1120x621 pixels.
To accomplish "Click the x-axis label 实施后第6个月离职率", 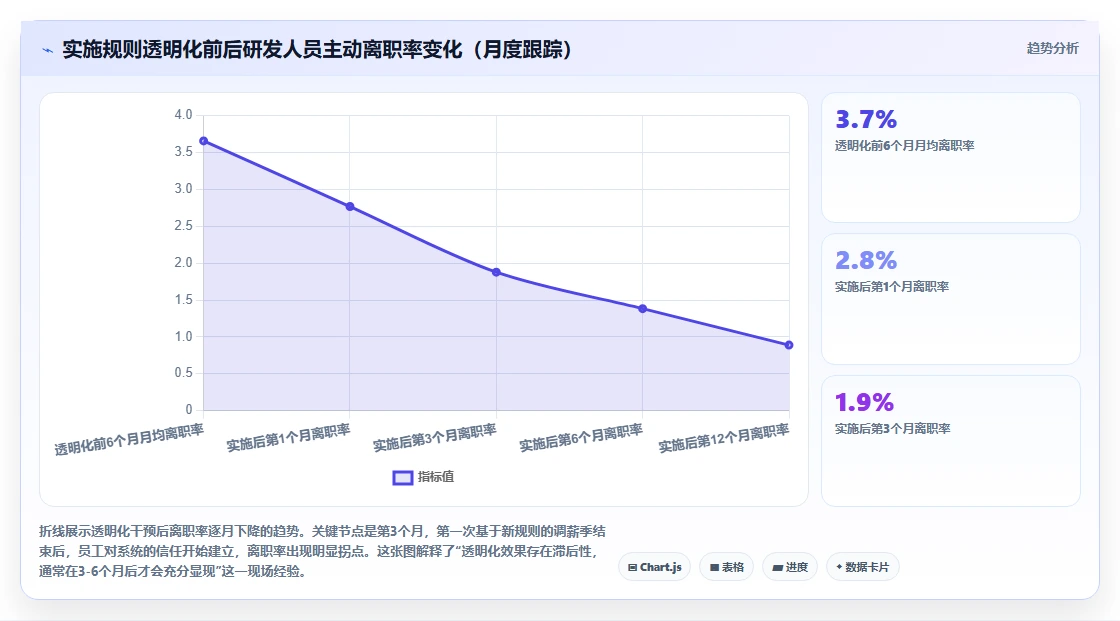I will tap(581, 437).
